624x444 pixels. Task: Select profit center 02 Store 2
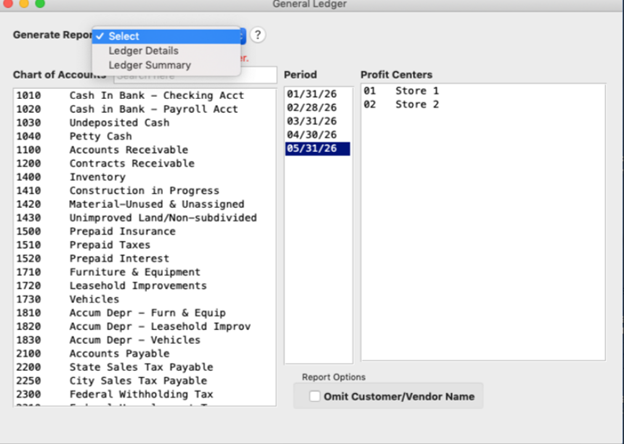(x=483, y=105)
